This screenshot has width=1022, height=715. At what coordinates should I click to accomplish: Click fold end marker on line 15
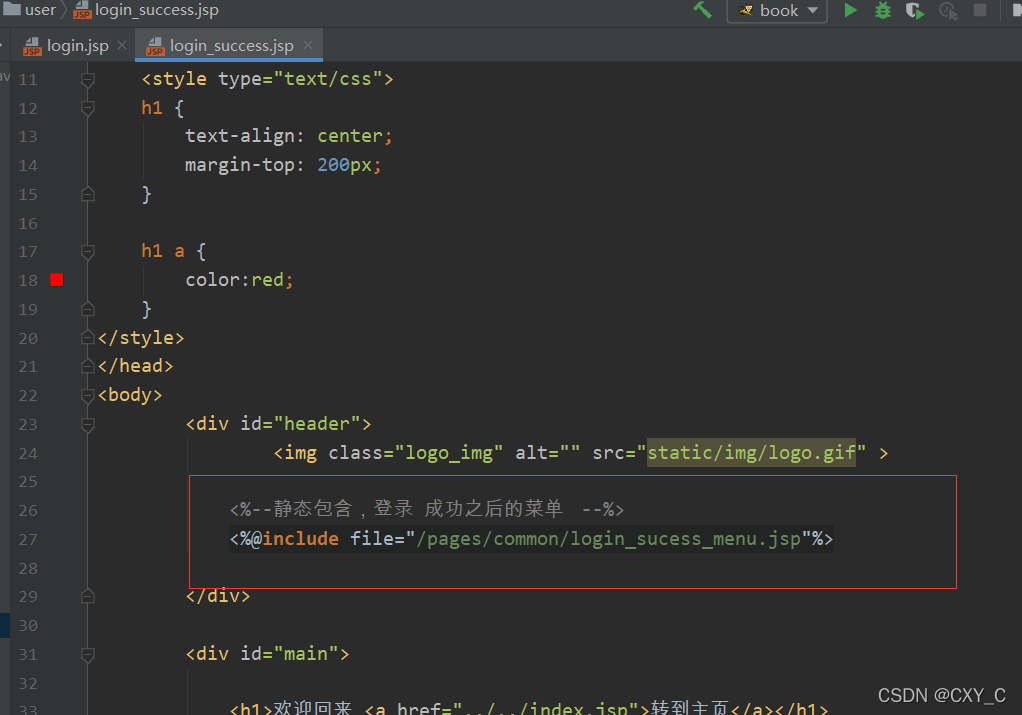(x=87, y=194)
